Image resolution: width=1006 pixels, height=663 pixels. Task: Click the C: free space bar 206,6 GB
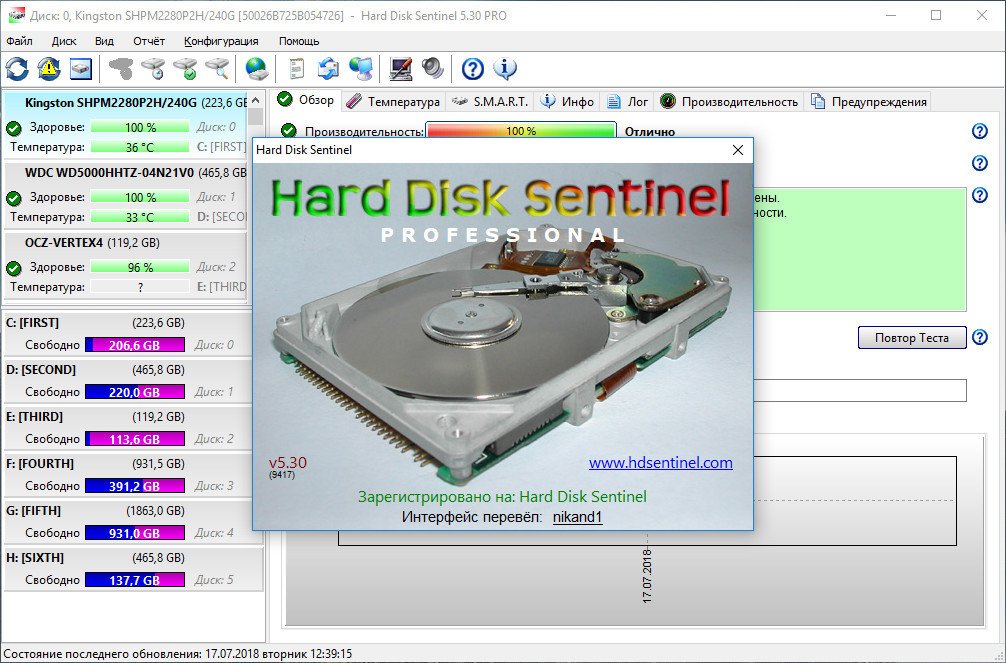pyautogui.click(x=135, y=345)
